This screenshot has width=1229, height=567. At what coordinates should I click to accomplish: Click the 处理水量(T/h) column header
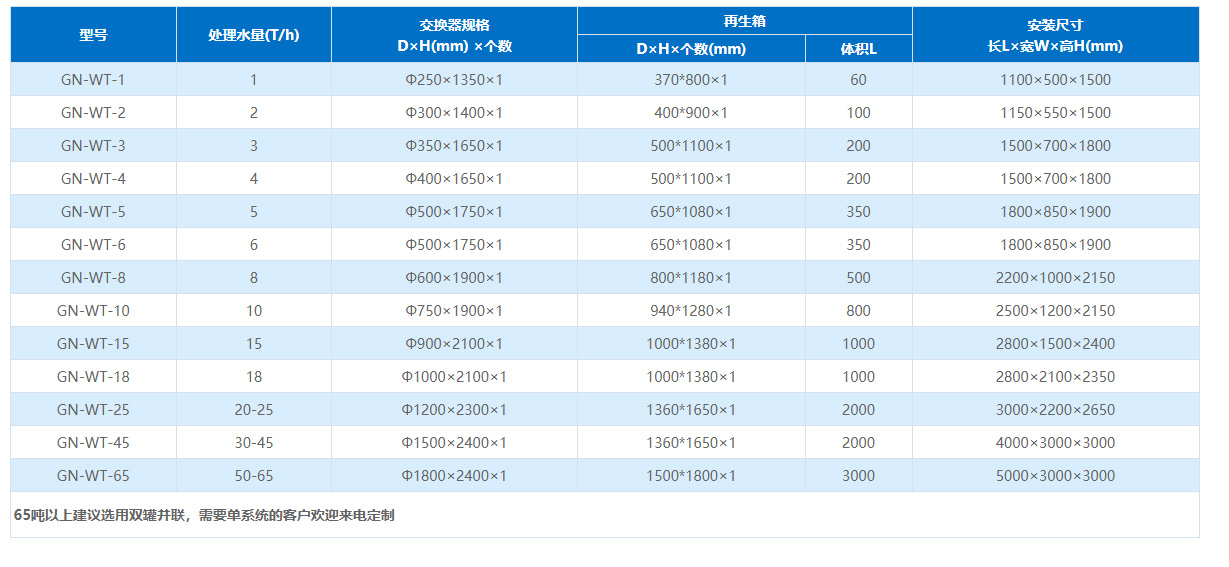[254, 35]
